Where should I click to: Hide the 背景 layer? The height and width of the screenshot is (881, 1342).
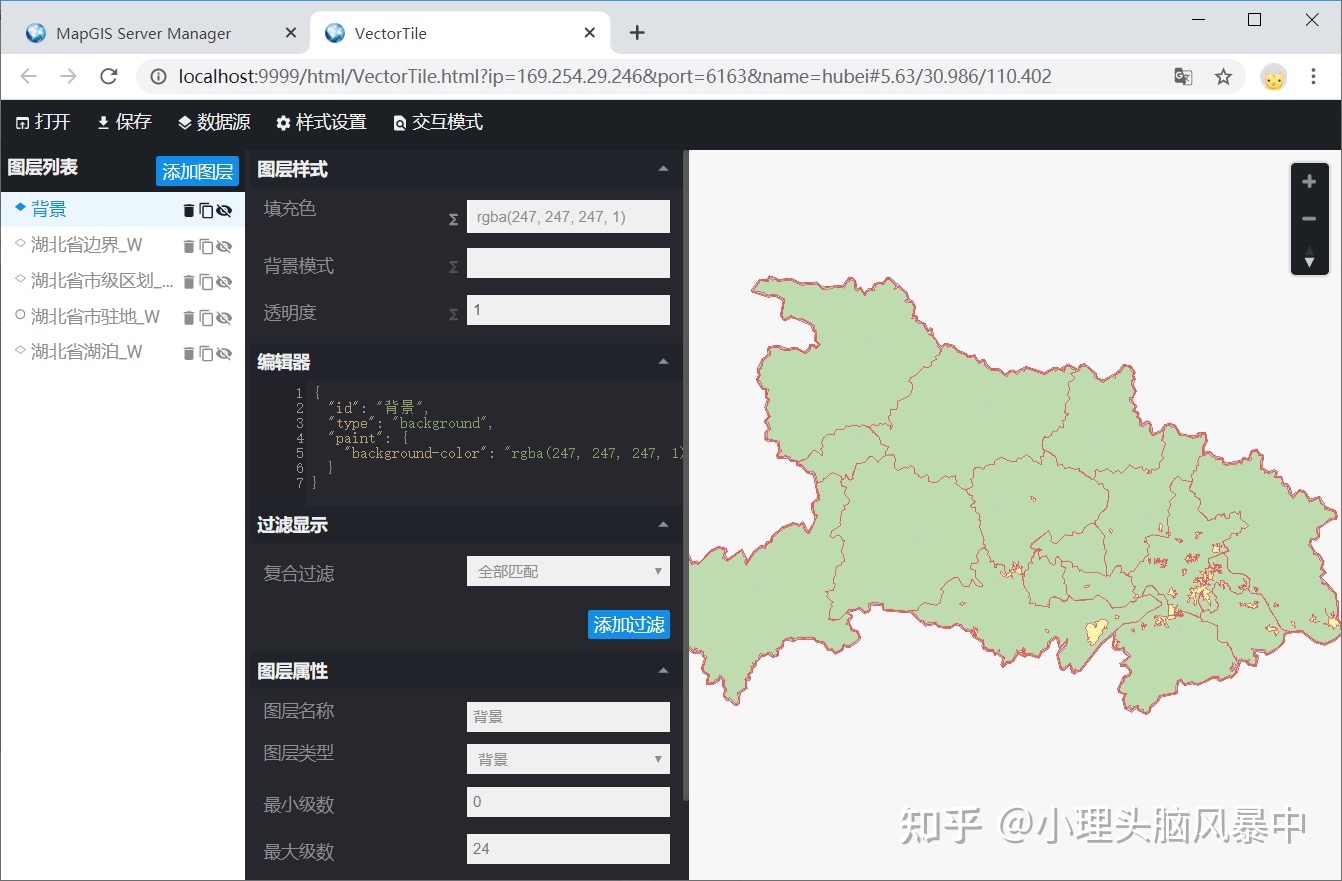(x=224, y=210)
